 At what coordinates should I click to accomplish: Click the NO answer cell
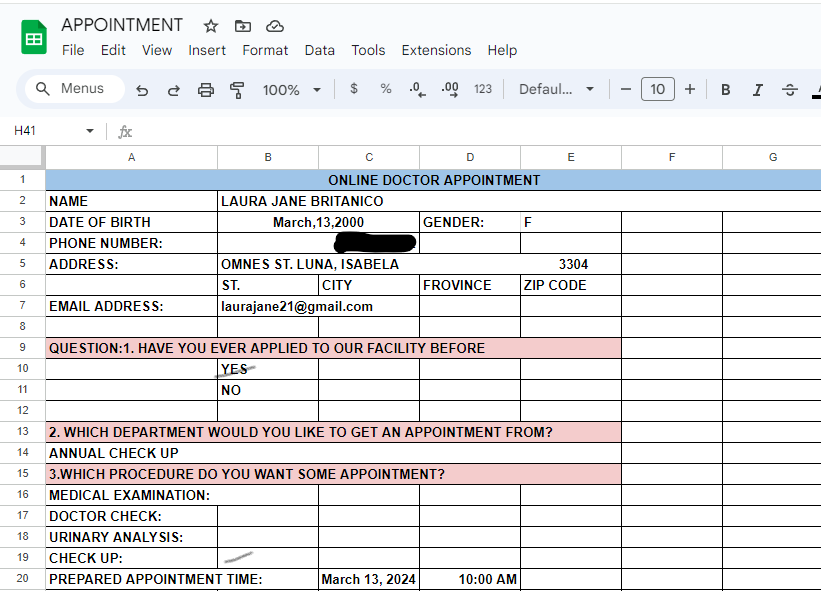268,390
